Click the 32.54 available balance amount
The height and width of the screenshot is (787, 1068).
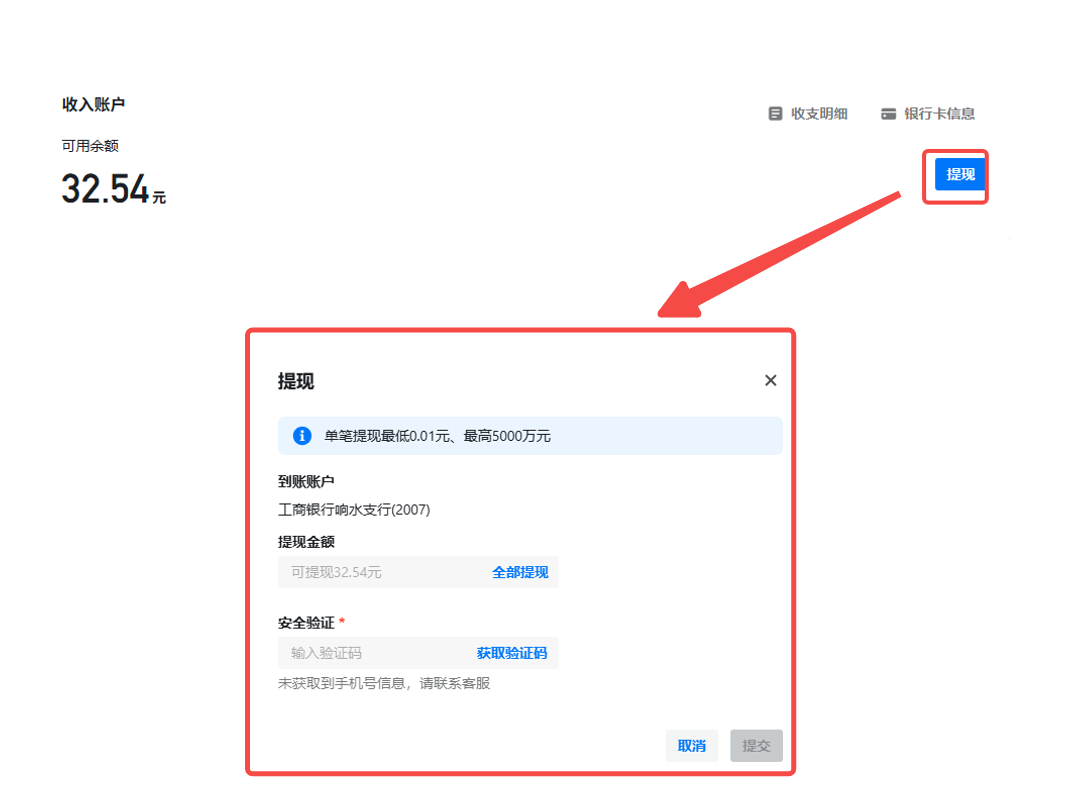coord(106,189)
